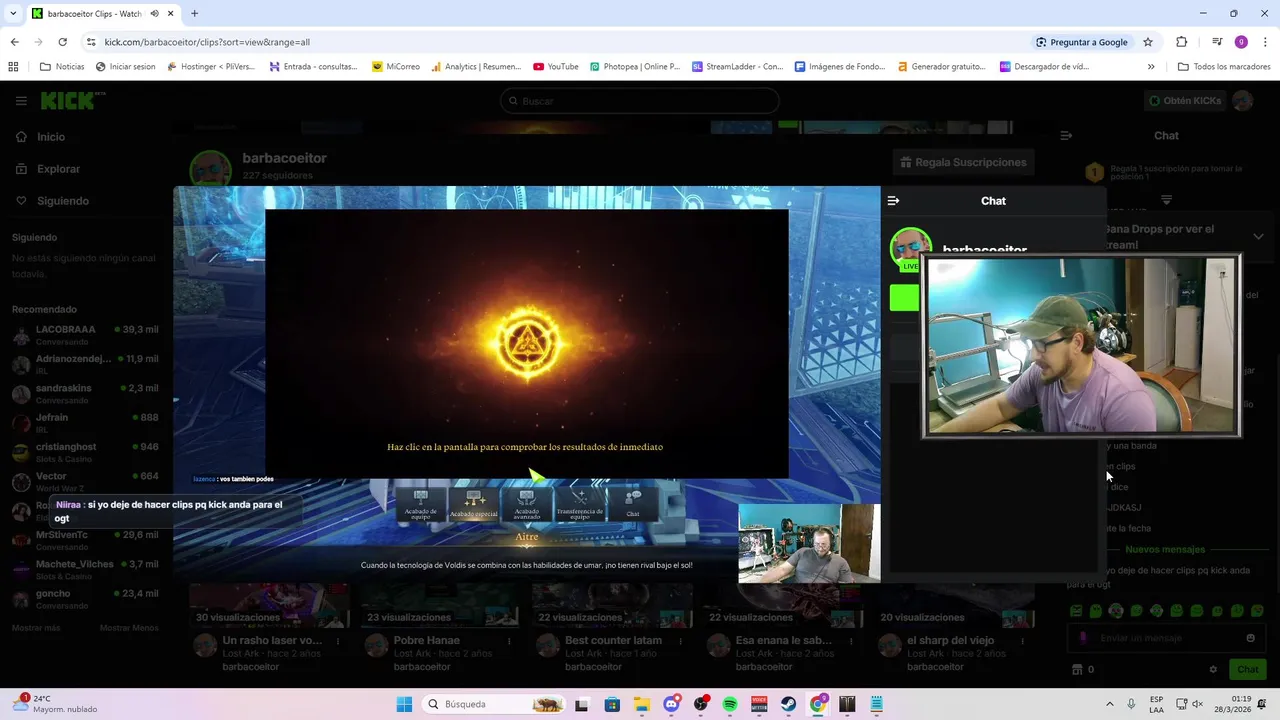This screenshot has height=720, width=1280.
Task: Mute the barbacoeitor Clips browser tab
Action: (x=155, y=14)
